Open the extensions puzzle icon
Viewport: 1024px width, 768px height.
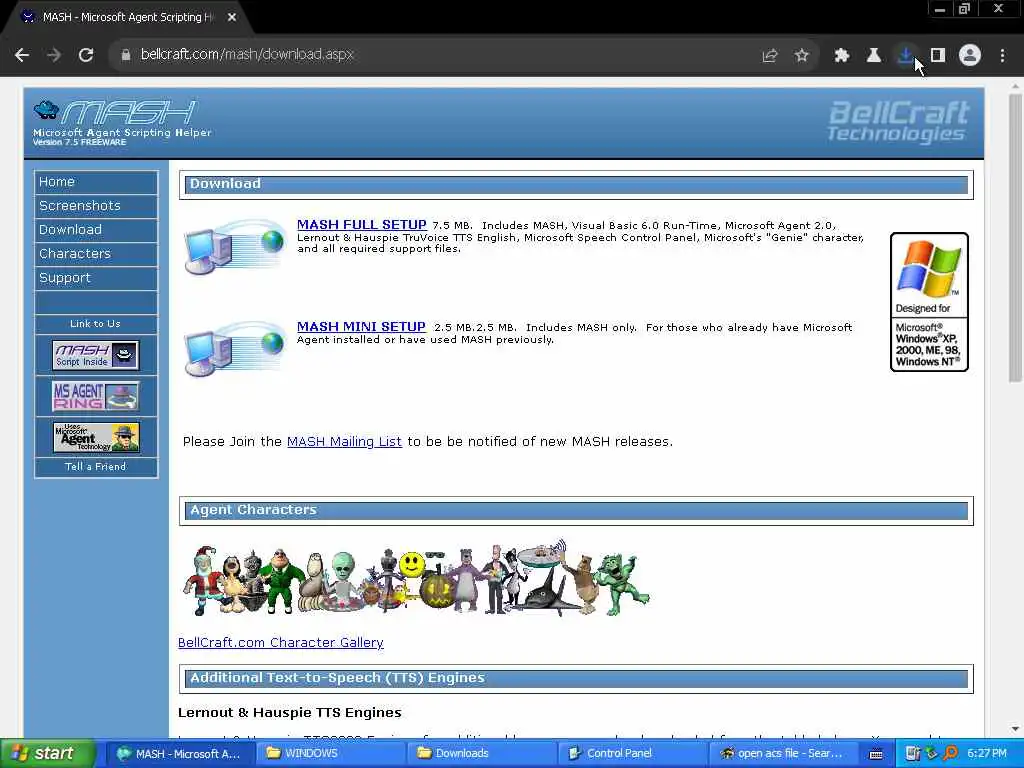[x=842, y=56]
